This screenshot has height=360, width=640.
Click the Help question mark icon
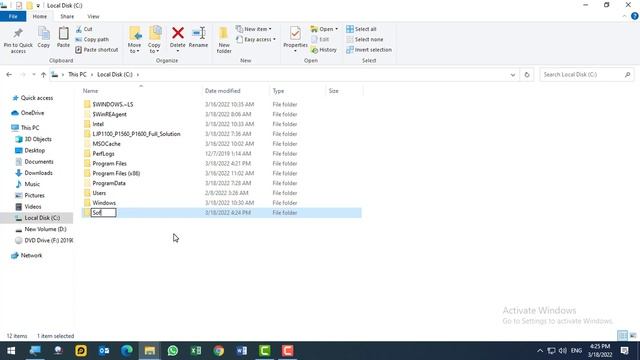tap(635, 16)
